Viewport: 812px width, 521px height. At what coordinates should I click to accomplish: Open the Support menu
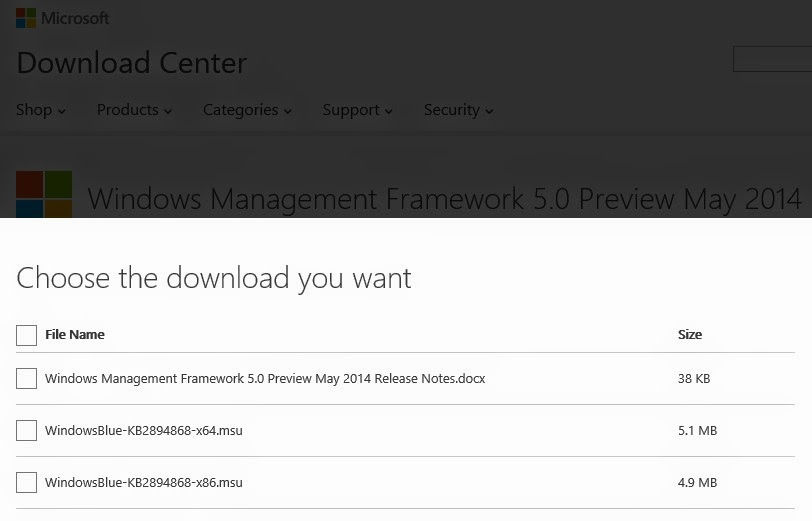[357, 110]
